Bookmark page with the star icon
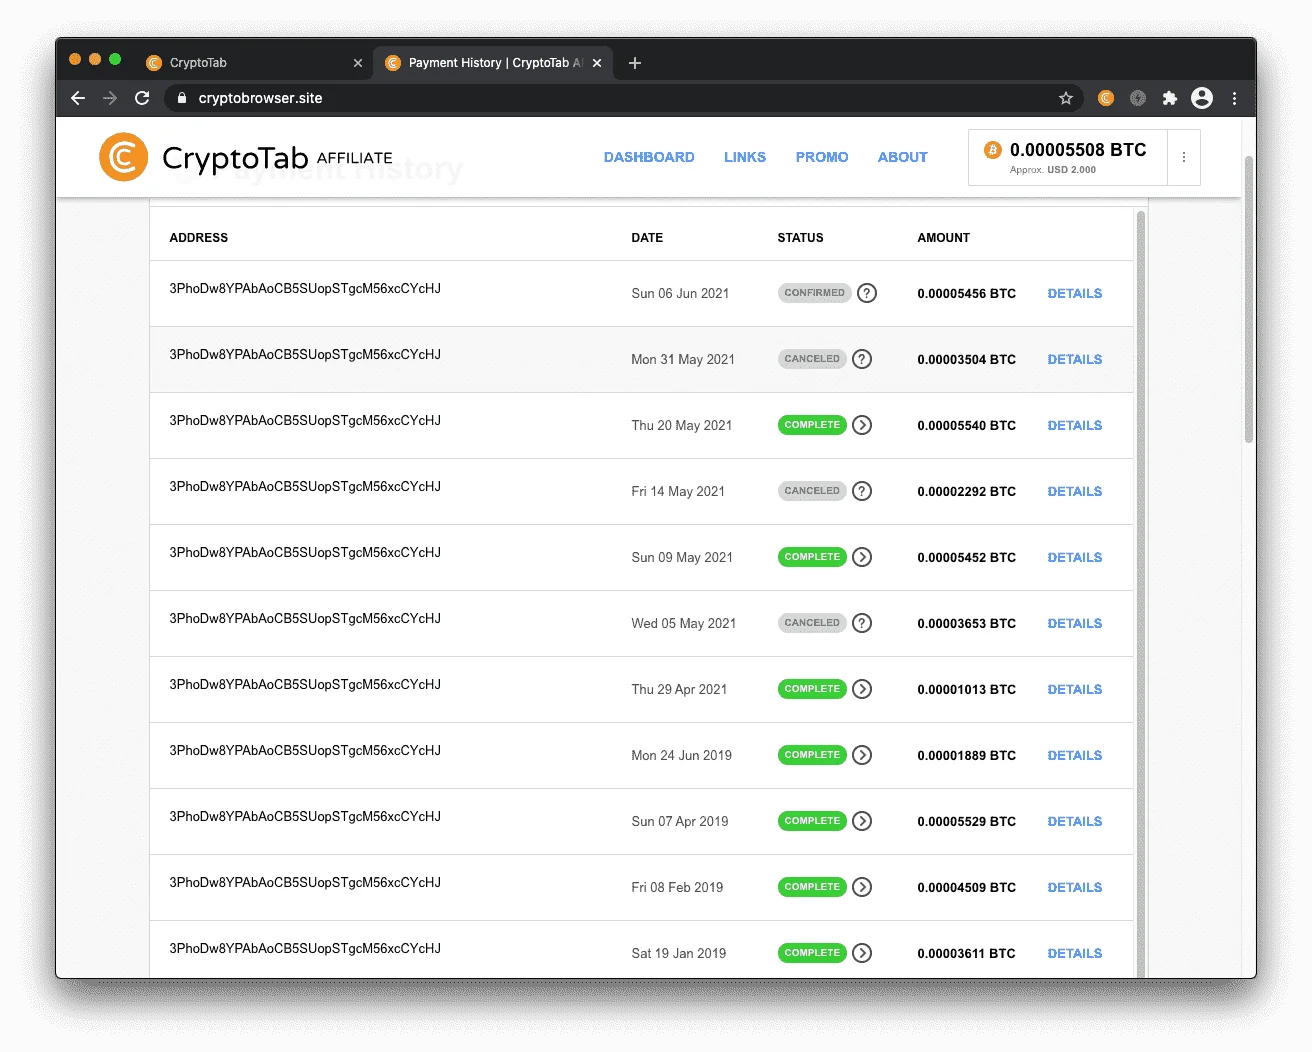This screenshot has width=1312, height=1052. tap(1066, 98)
